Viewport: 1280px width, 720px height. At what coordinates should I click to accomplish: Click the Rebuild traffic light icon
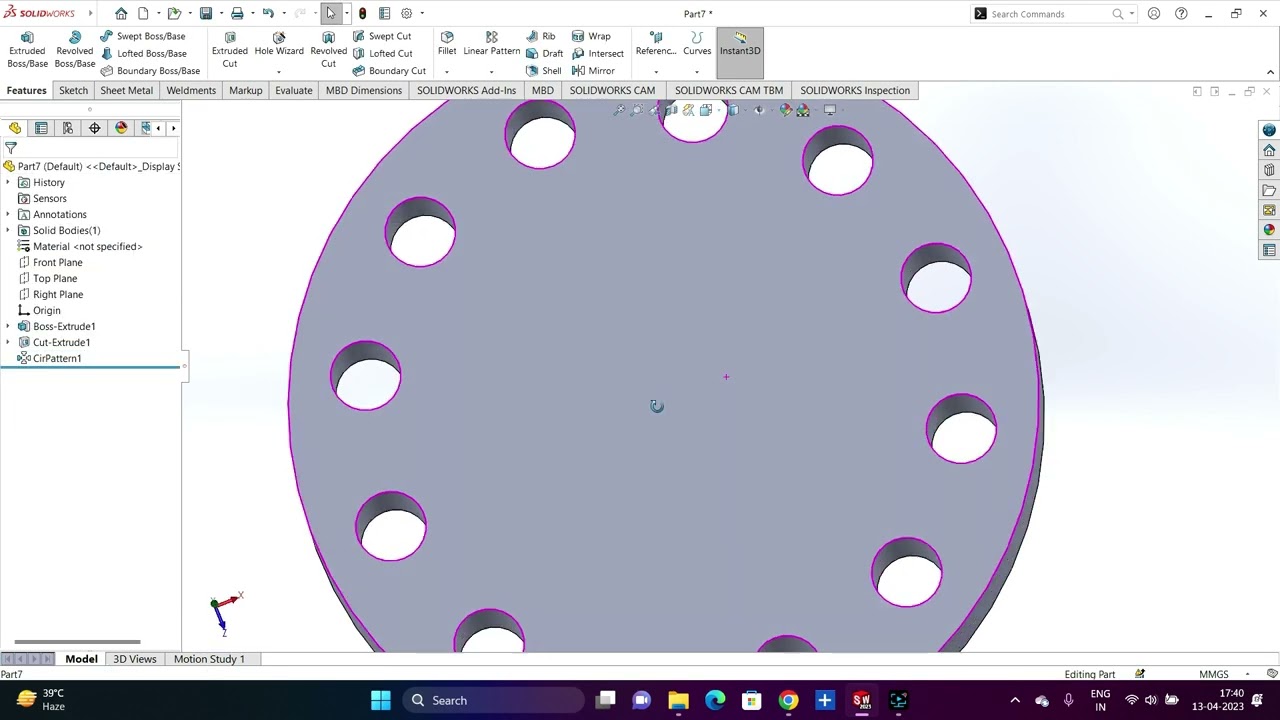pos(362,13)
